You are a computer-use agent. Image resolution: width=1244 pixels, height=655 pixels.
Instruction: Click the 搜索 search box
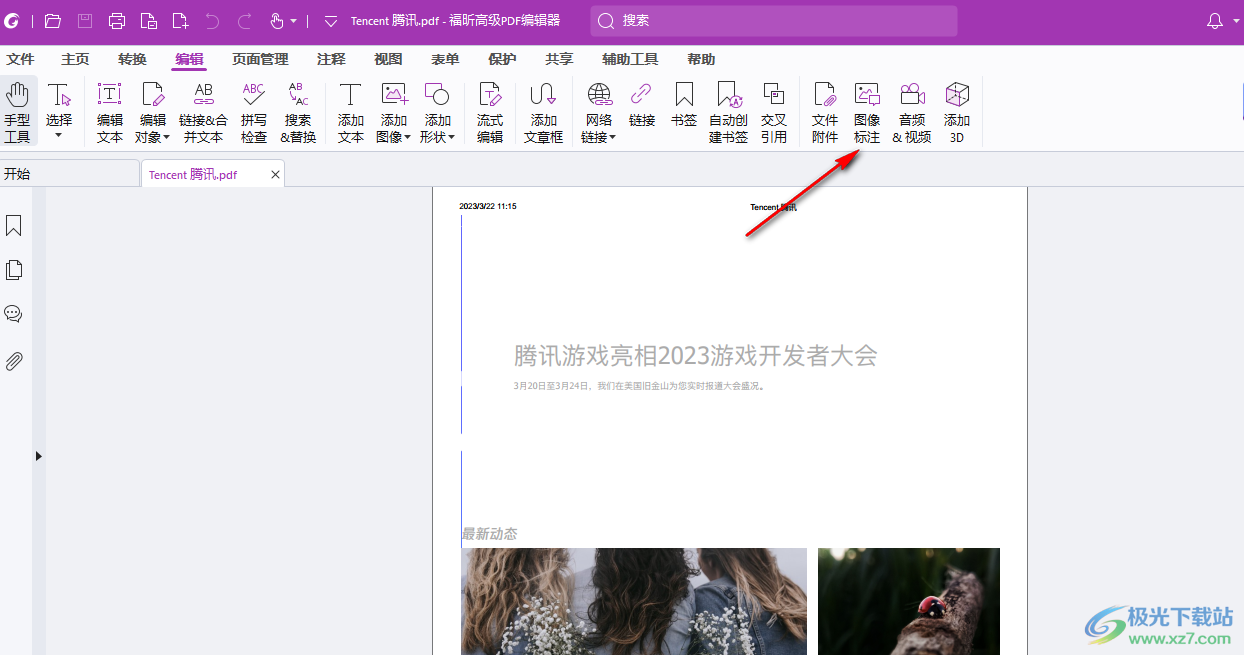tap(774, 21)
